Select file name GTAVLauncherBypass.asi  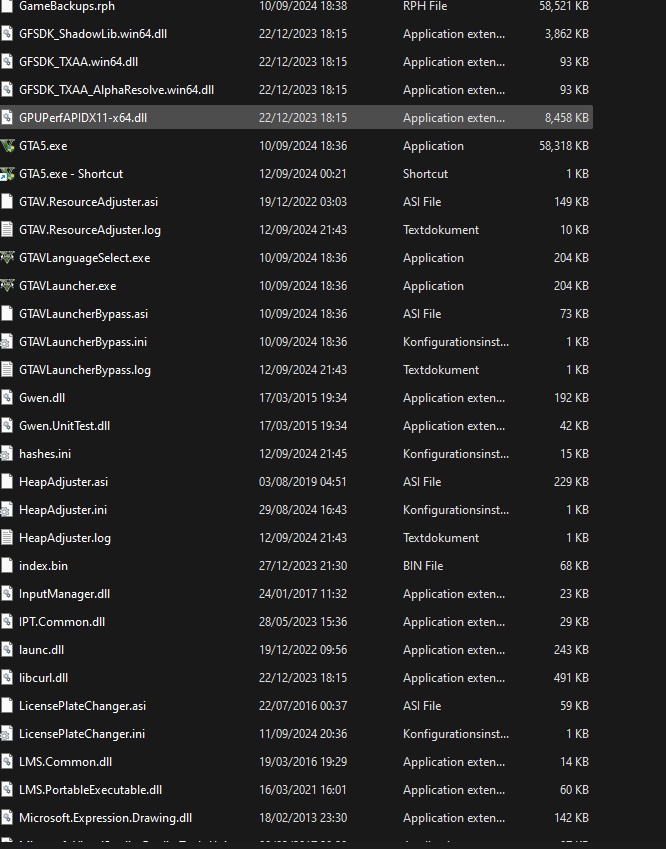[x=83, y=314]
